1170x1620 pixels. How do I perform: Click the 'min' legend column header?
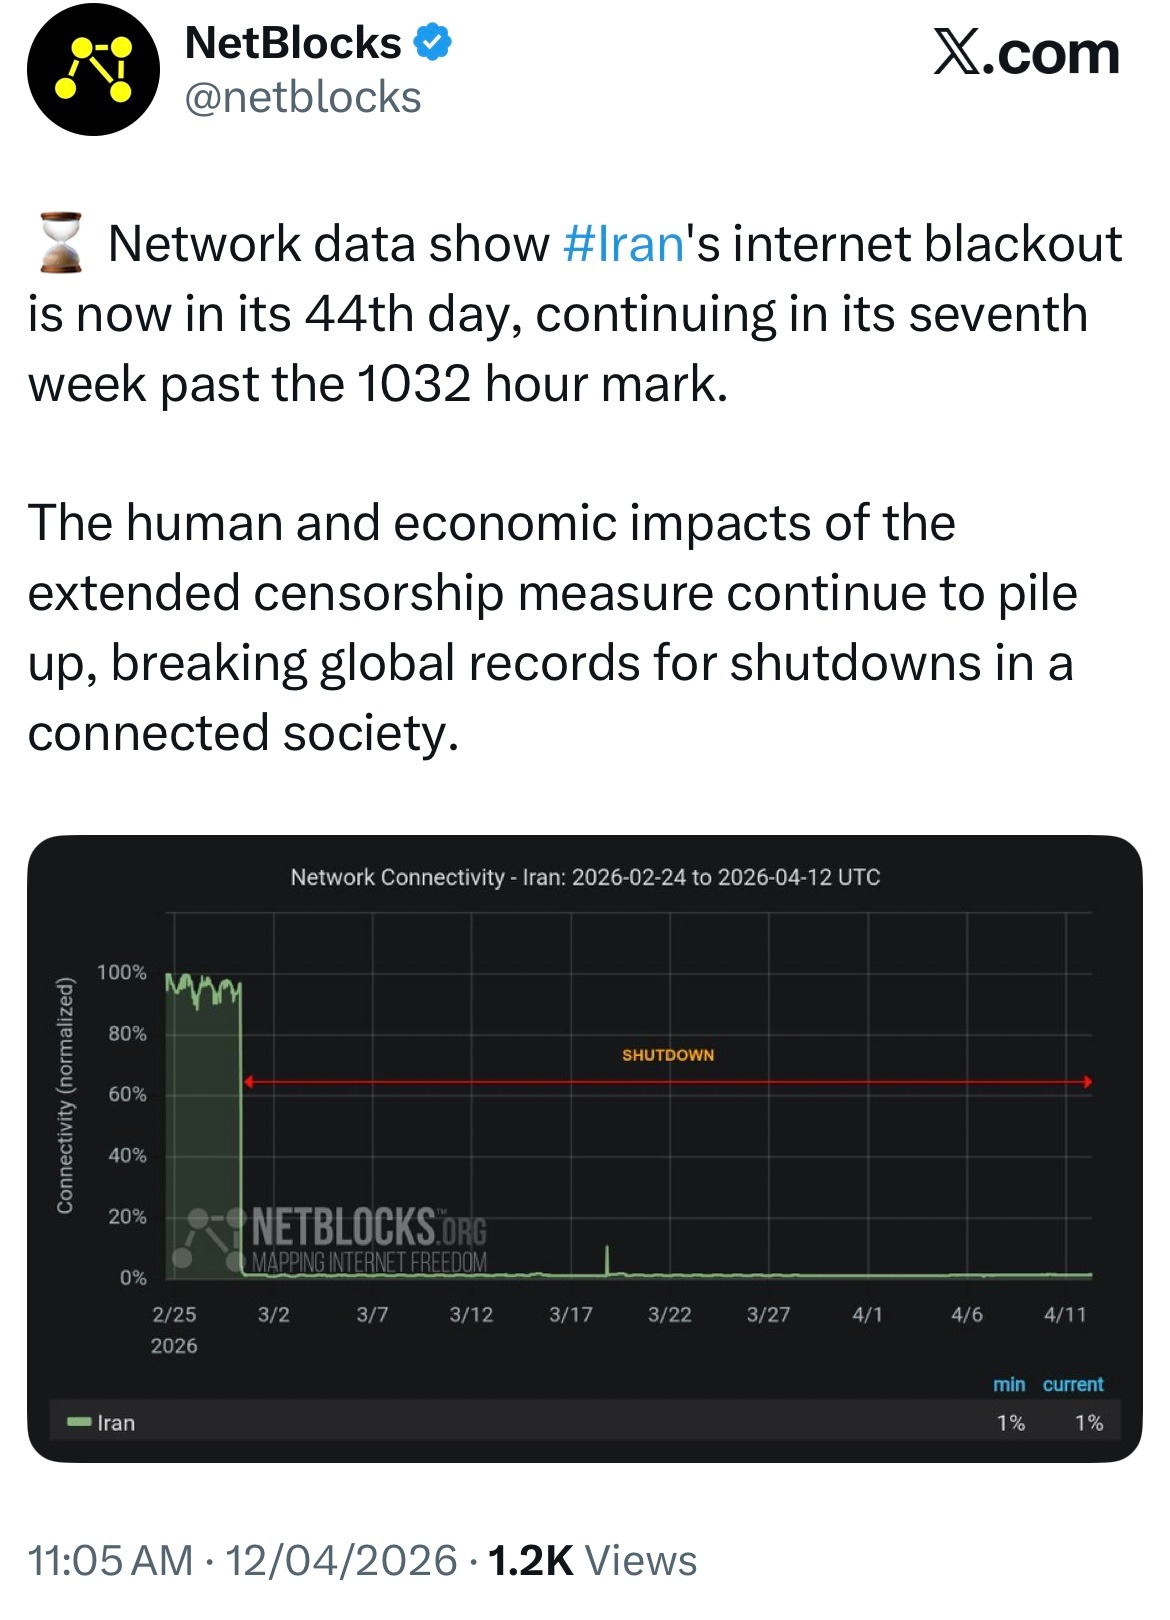1009,1384
